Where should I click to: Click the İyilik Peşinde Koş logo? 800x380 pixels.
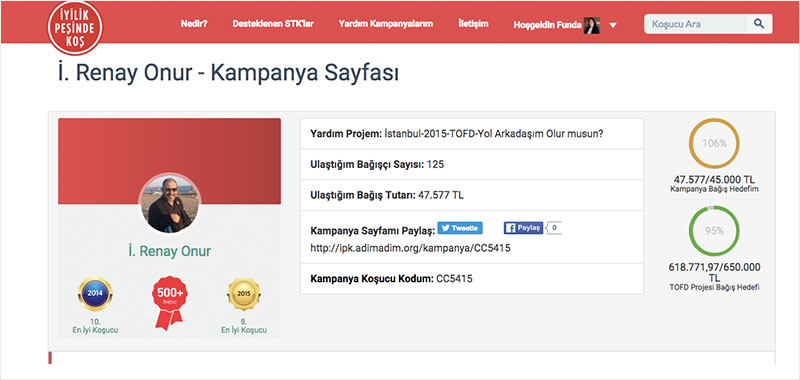click(75, 28)
